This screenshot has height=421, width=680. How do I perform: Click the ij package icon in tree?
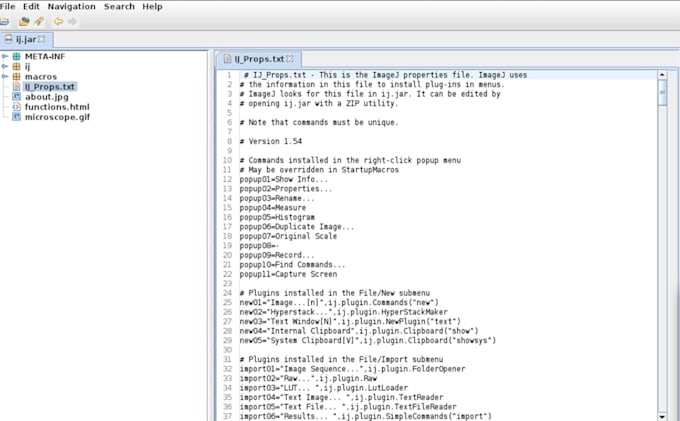pyautogui.click(x=16, y=66)
